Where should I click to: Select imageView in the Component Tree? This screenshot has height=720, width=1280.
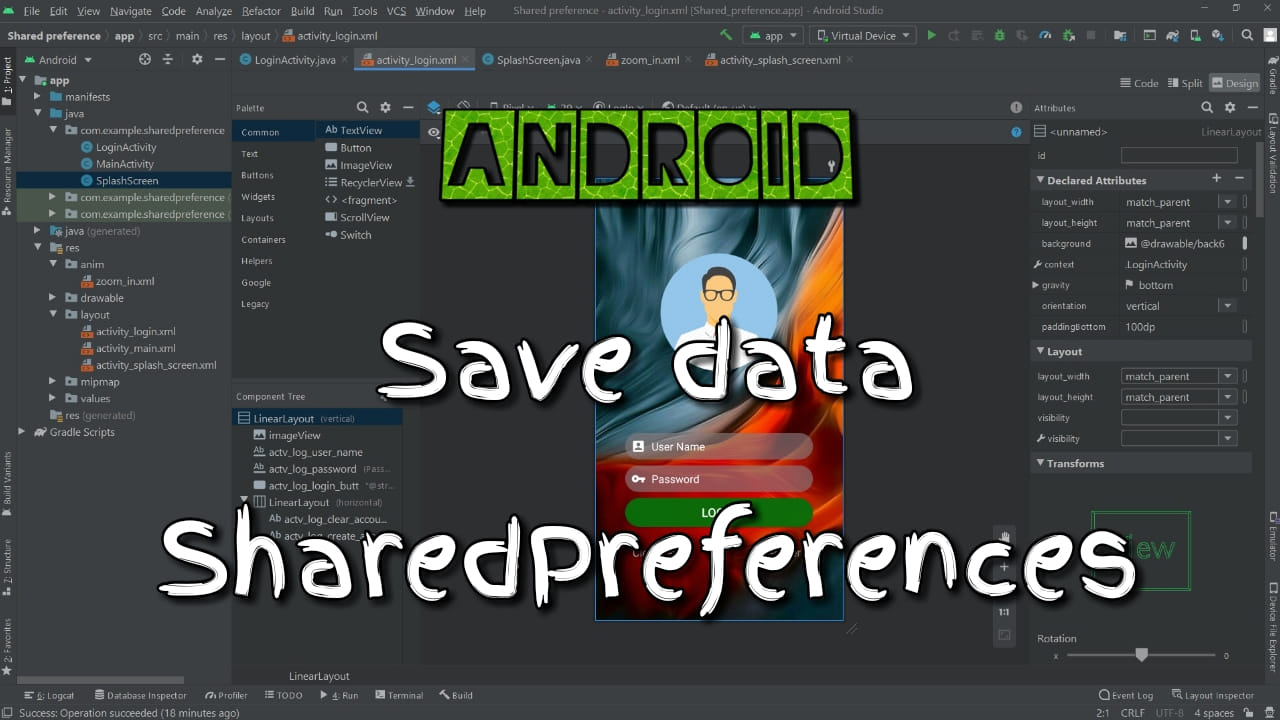point(287,435)
